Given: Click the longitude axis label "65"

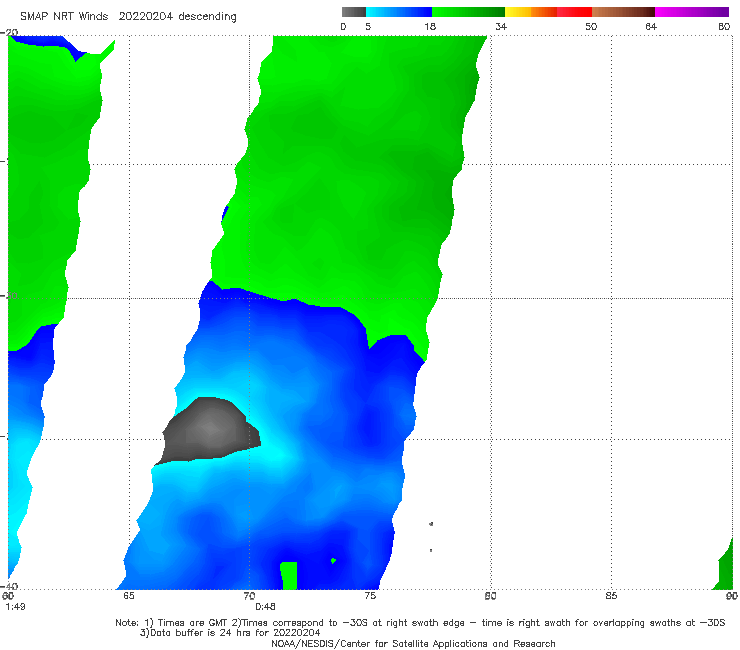Looking at the screenshot, I should (129, 596).
